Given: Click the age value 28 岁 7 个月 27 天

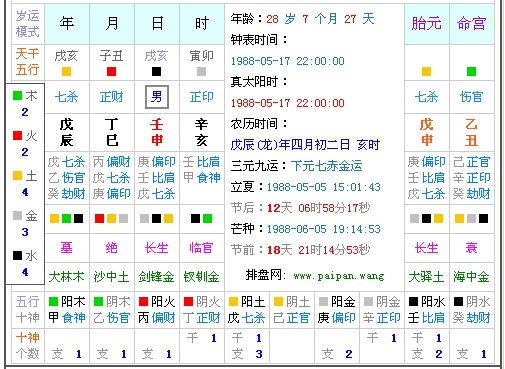Looking at the screenshot, I should pyautogui.click(x=320, y=19).
